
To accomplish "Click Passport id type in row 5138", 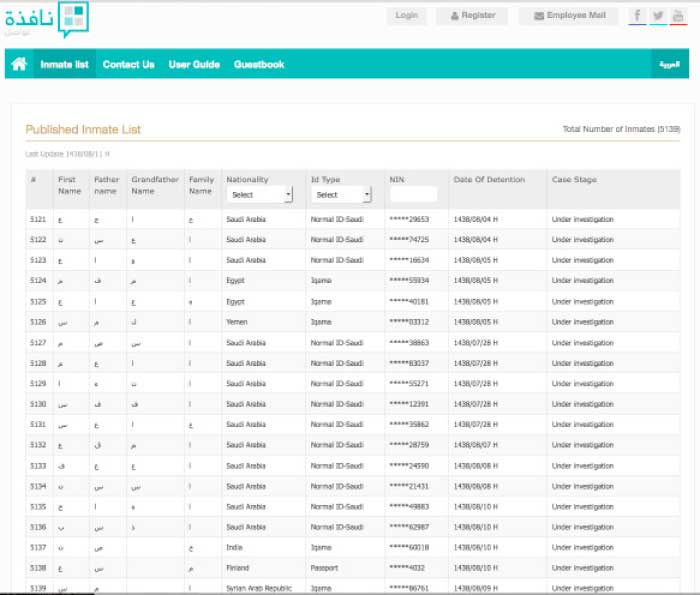I will coord(324,568).
